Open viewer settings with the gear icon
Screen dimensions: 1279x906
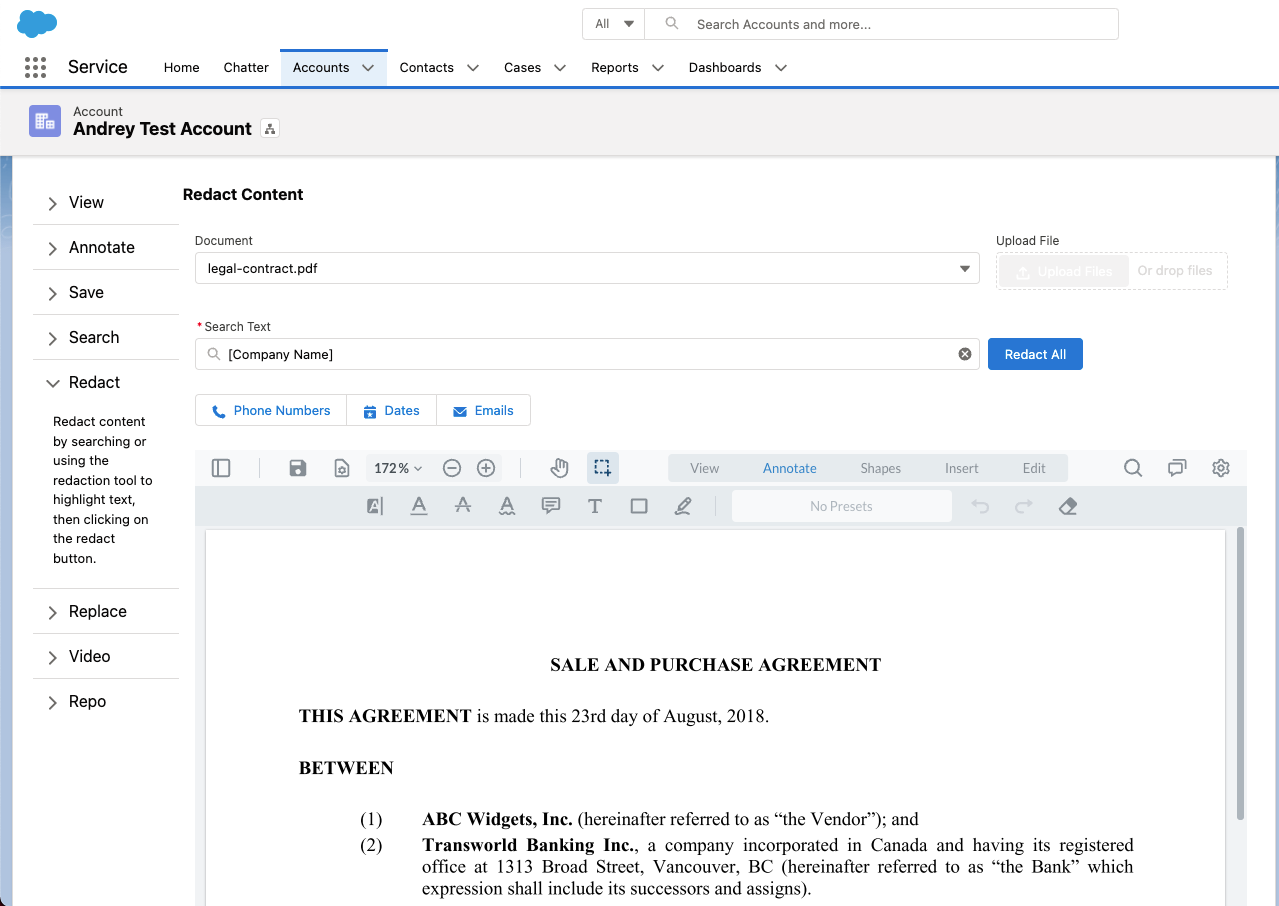[1220, 467]
